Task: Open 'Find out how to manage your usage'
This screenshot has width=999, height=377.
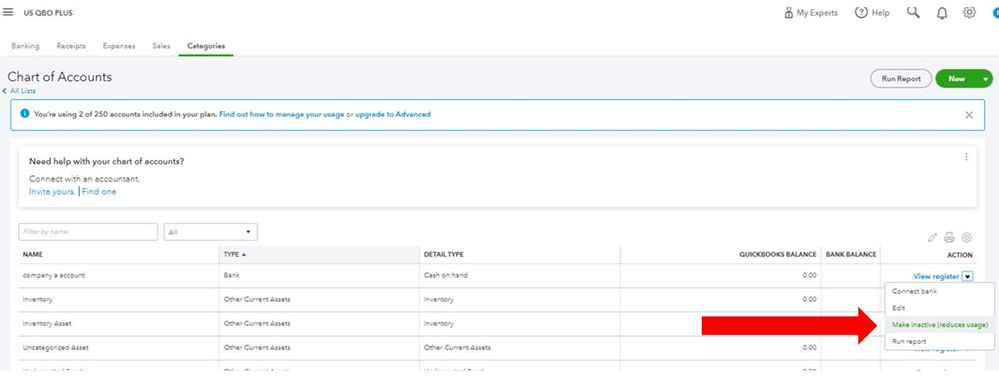Action: click(x=282, y=115)
